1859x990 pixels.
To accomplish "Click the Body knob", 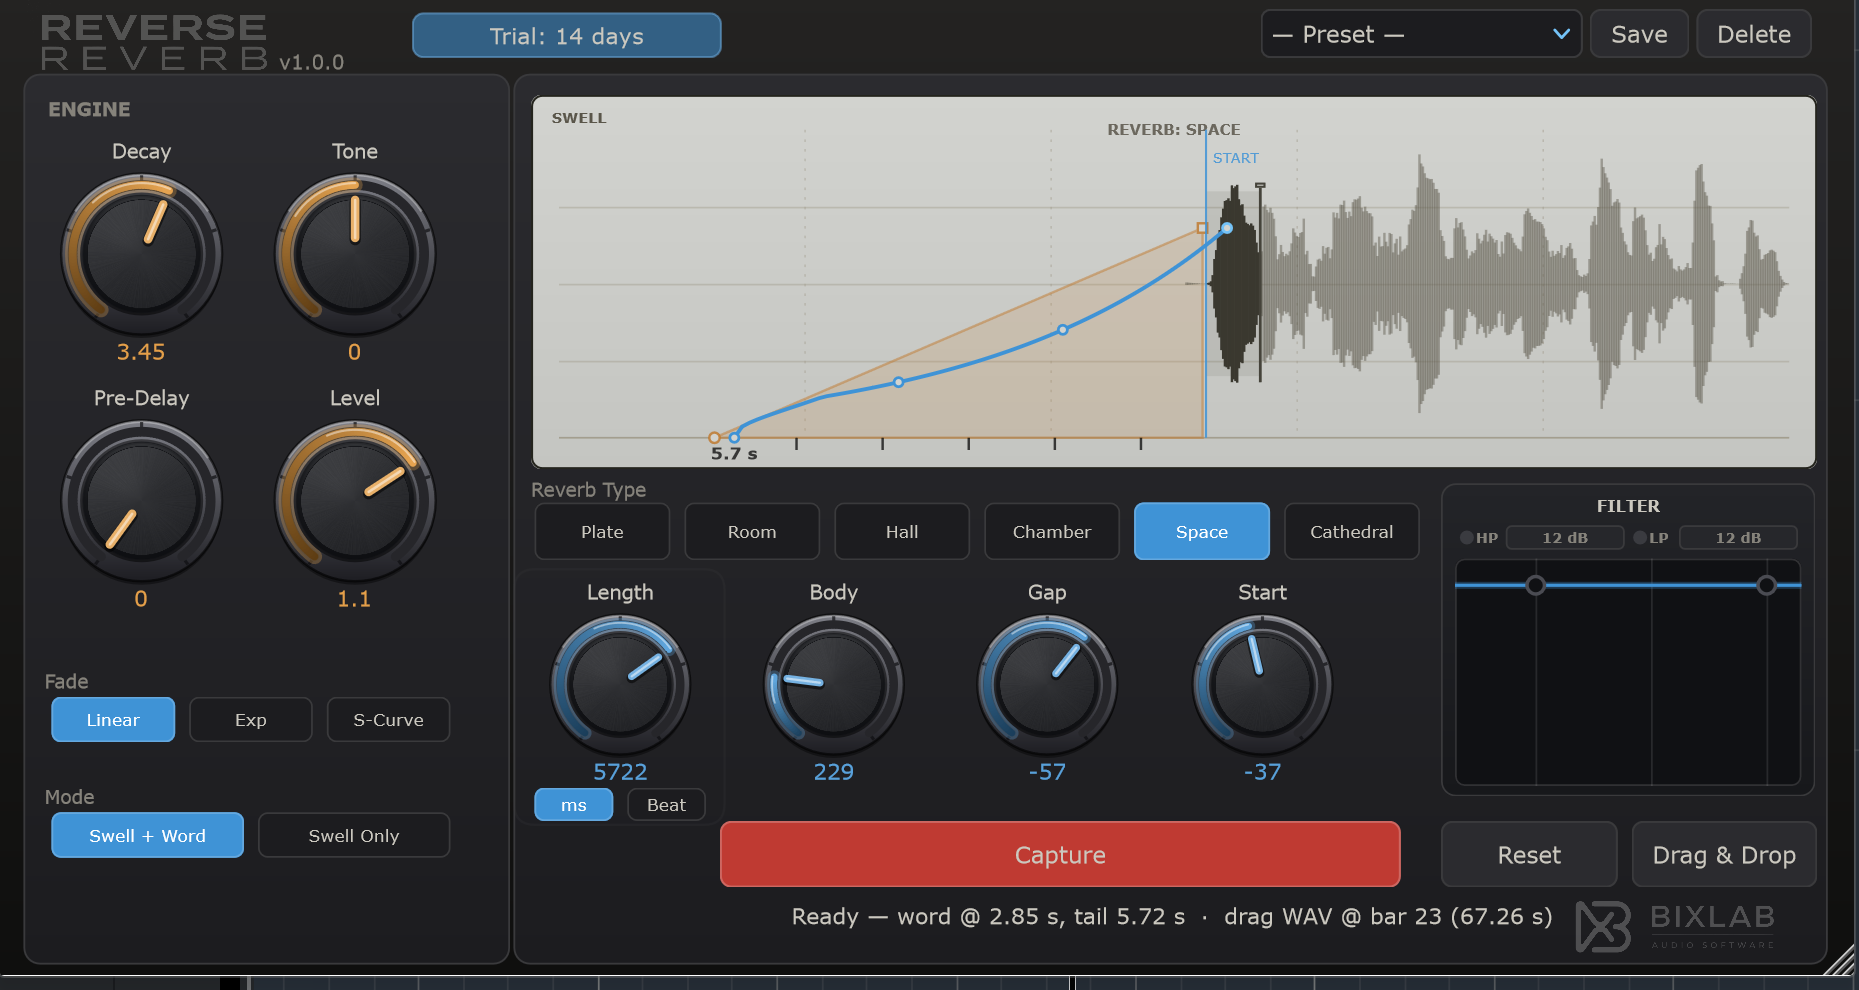I will point(833,685).
